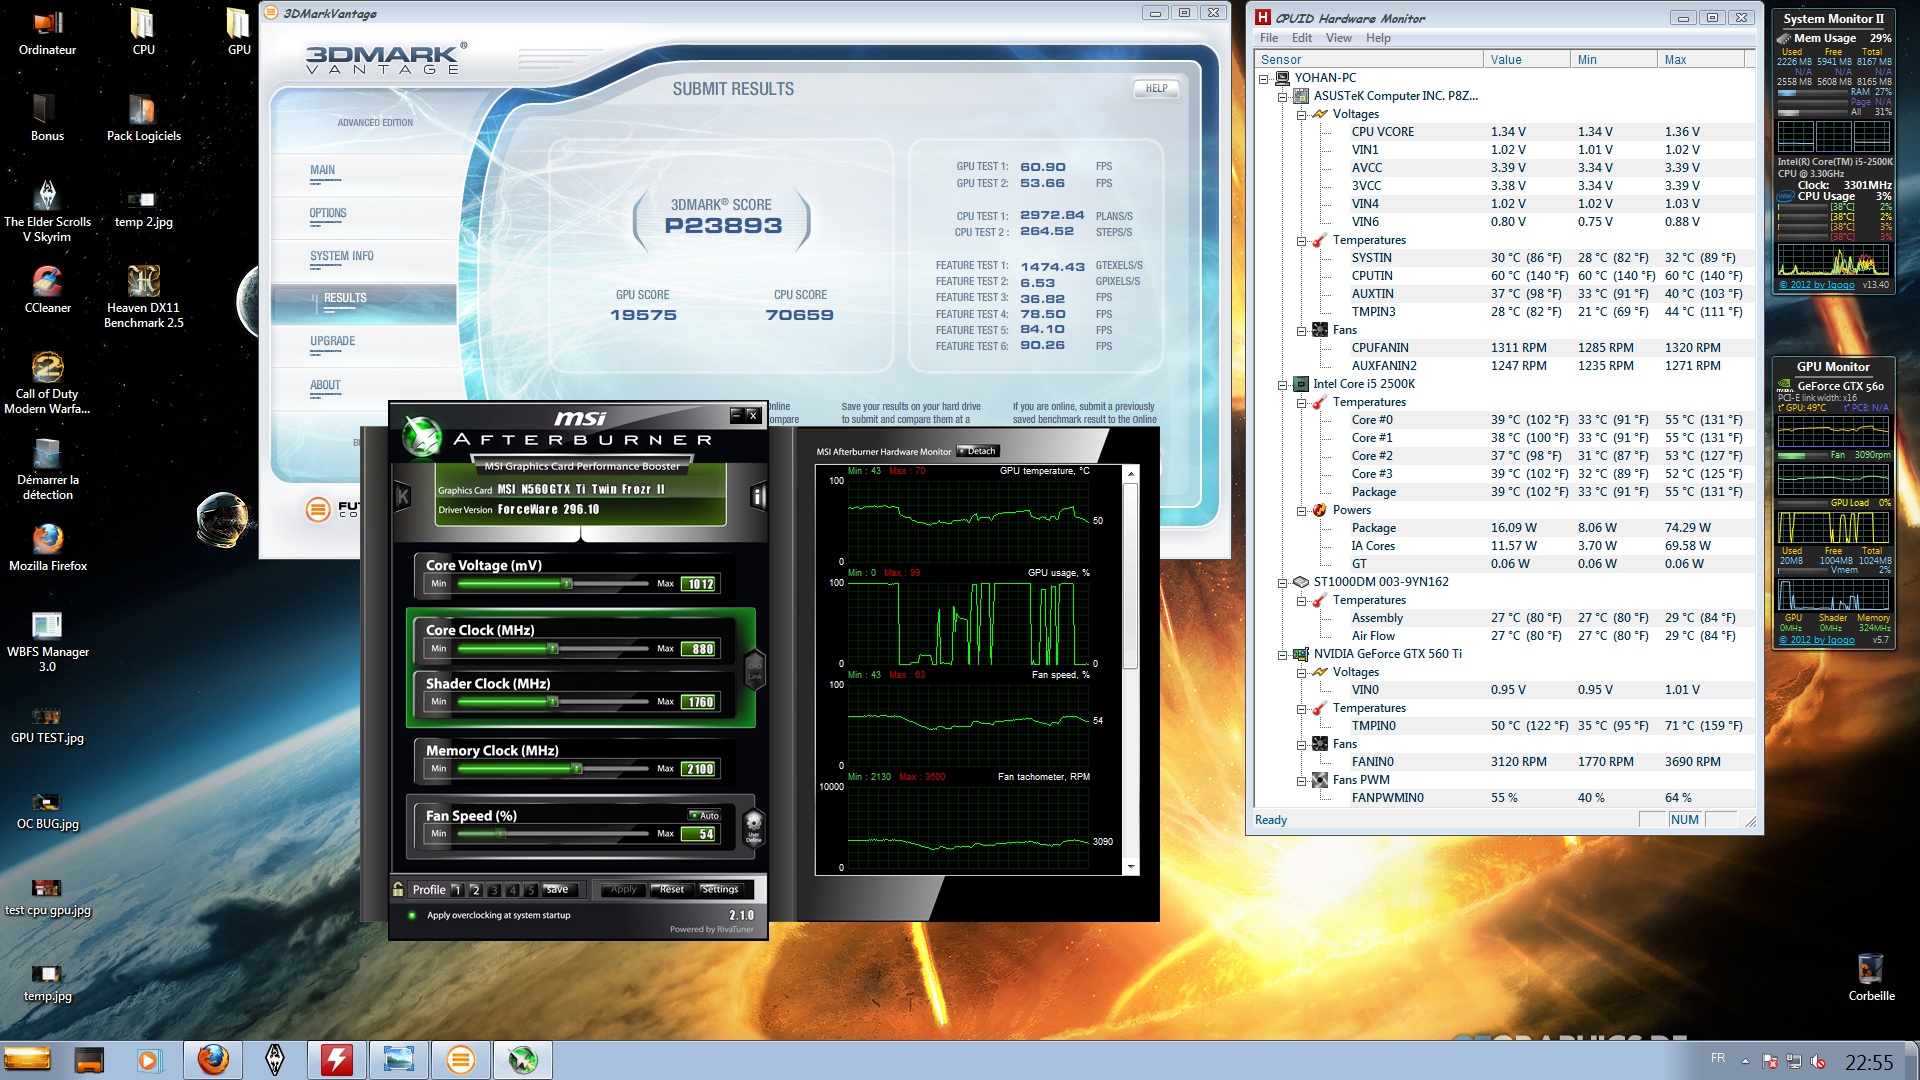Click the Afterburner profile lock icon

pos(399,889)
